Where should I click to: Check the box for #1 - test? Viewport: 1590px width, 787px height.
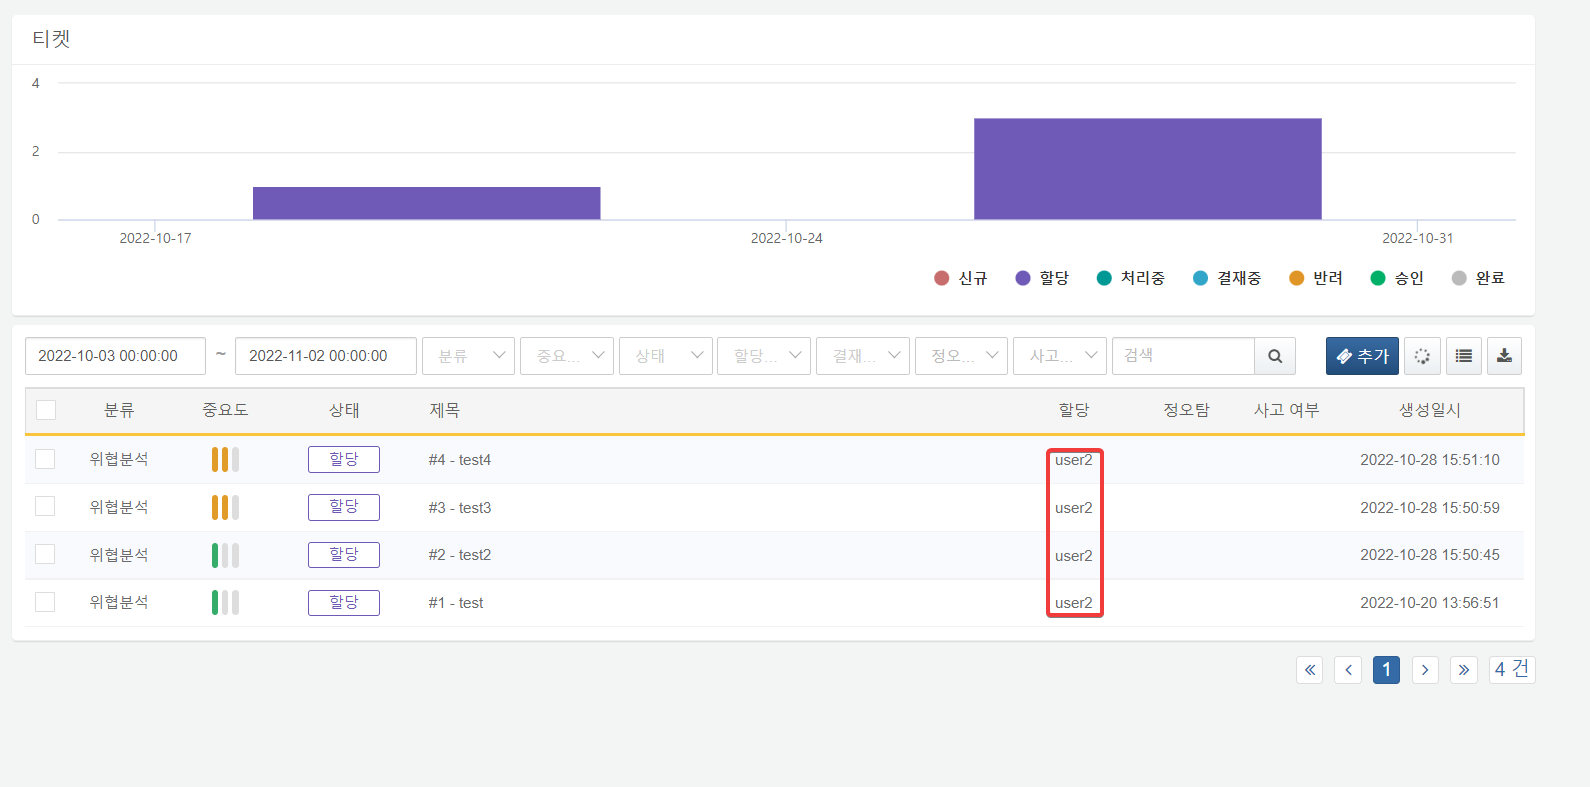(x=45, y=602)
